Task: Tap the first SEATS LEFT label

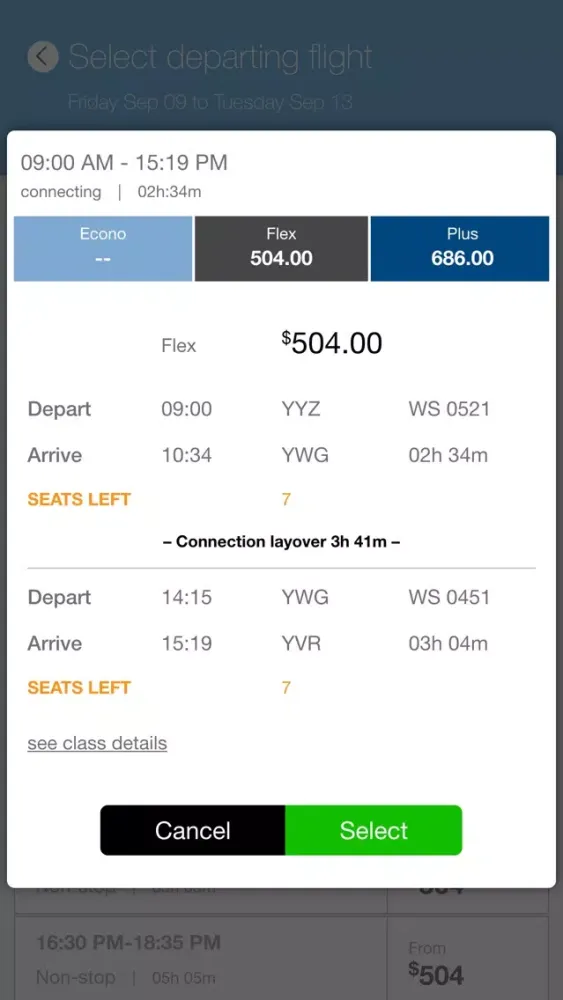Action: (x=79, y=499)
